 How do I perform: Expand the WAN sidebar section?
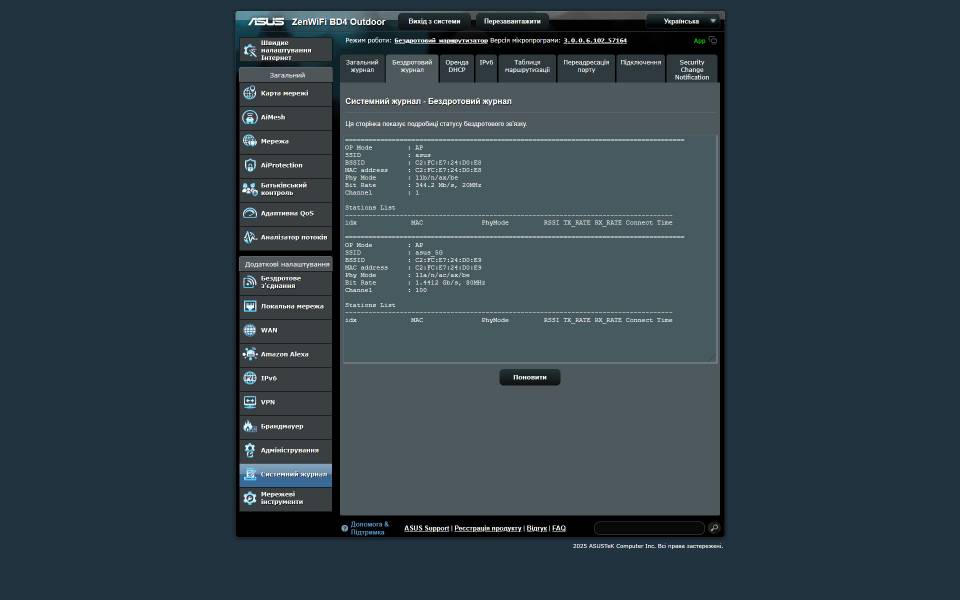(x=284, y=330)
